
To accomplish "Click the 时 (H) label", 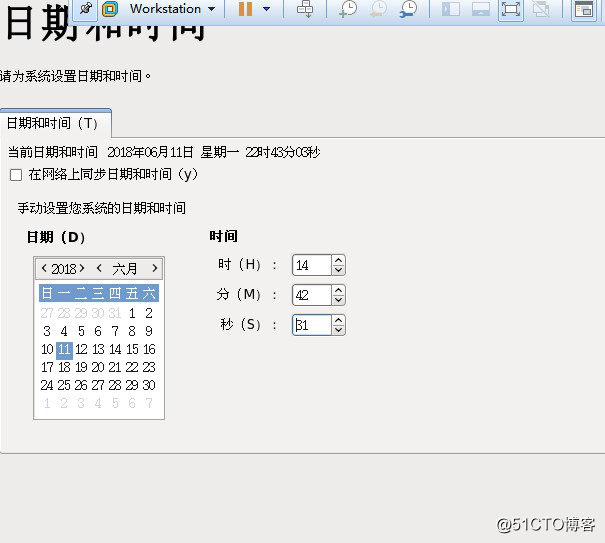I will pos(239,265).
